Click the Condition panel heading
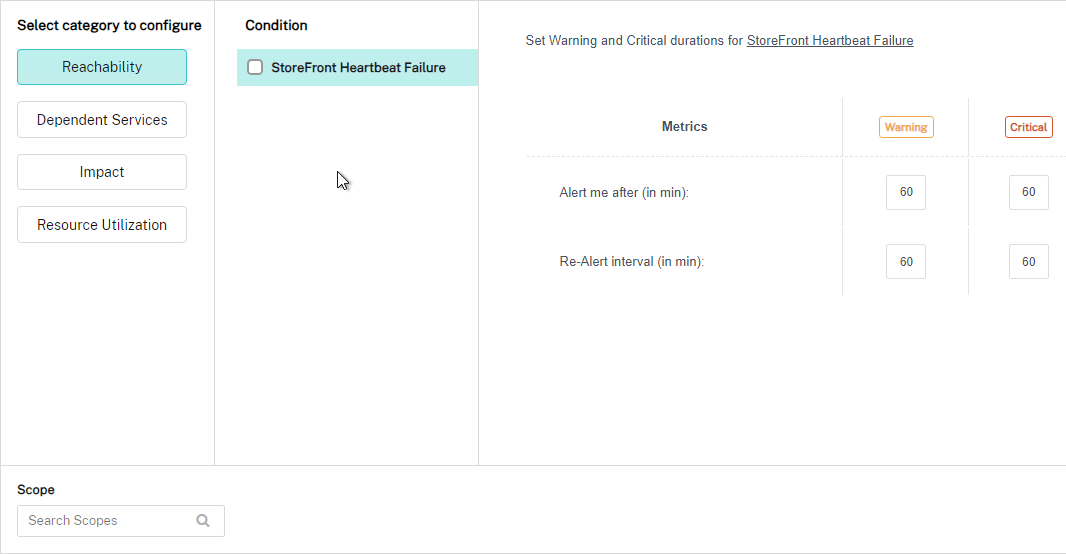Image resolution: width=1066 pixels, height=554 pixels. (276, 25)
